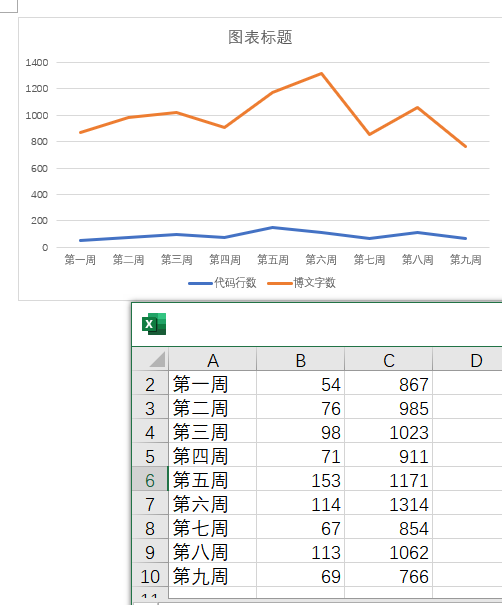Viewport: 502px width, 605px height.
Task: Click cell containing 第五周 in spreadsheet
Action: [213, 479]
